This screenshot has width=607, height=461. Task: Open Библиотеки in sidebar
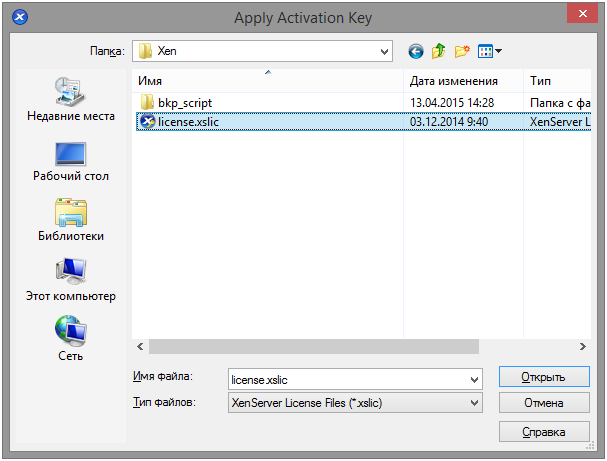pyautogui.click(x=70, y=218)
